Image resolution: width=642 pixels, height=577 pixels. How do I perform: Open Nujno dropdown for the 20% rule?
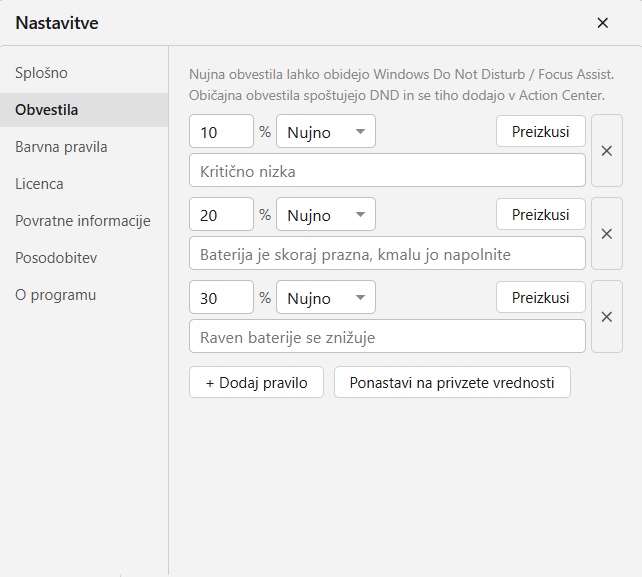[x=326, y=214]
